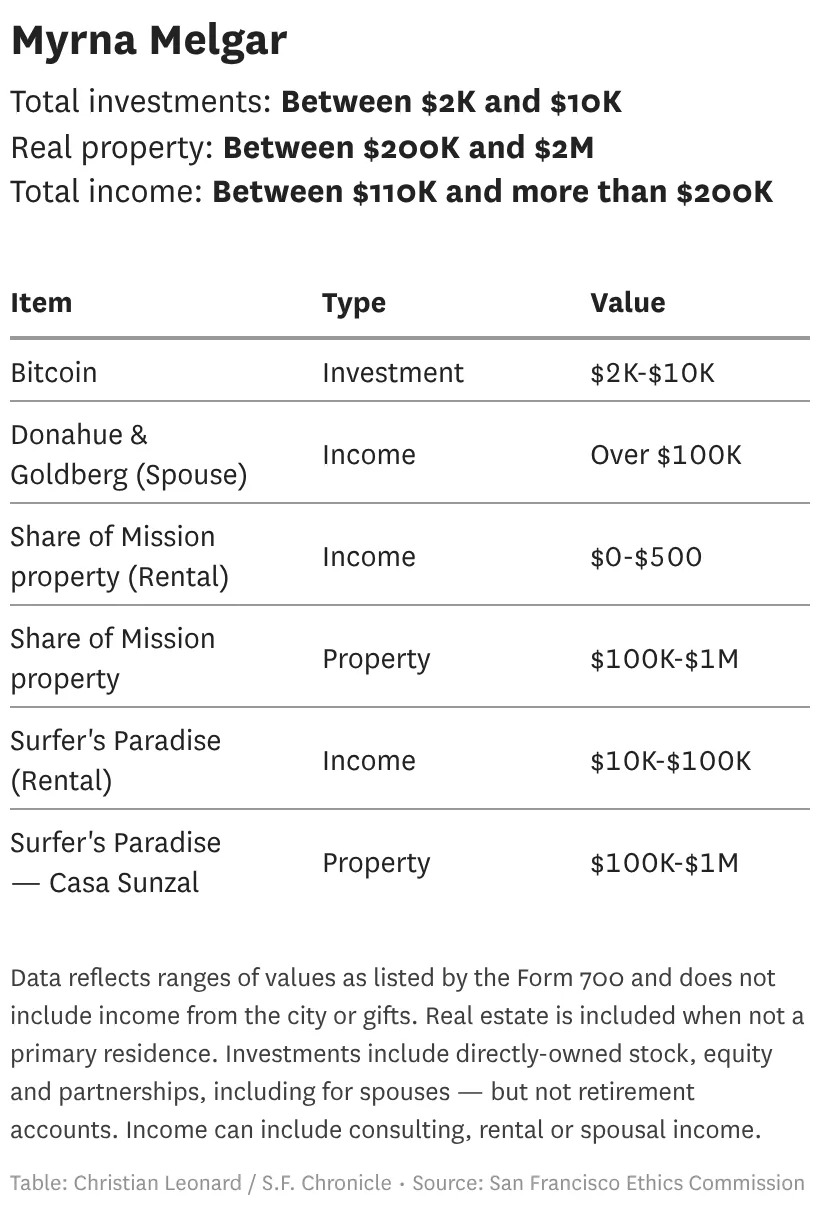Click Surfer's Paradise — Casa Sunzal item
The height and width of the screenshot is (1210, 820).
coord(115,862)
